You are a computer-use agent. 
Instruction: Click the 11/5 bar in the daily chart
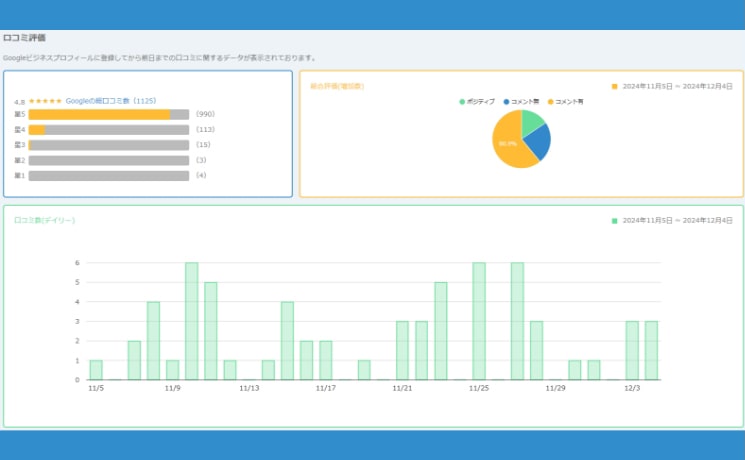click(96, 370)
